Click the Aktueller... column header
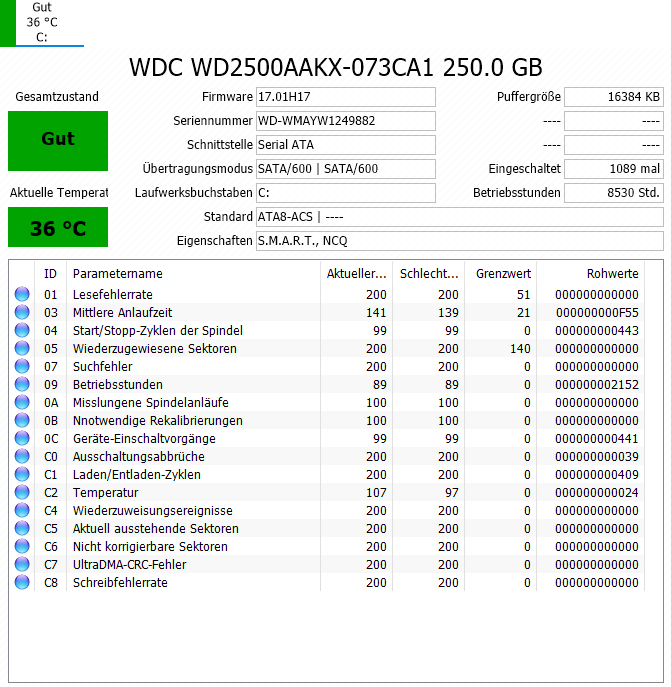671x687 pixels. [356, 274]
